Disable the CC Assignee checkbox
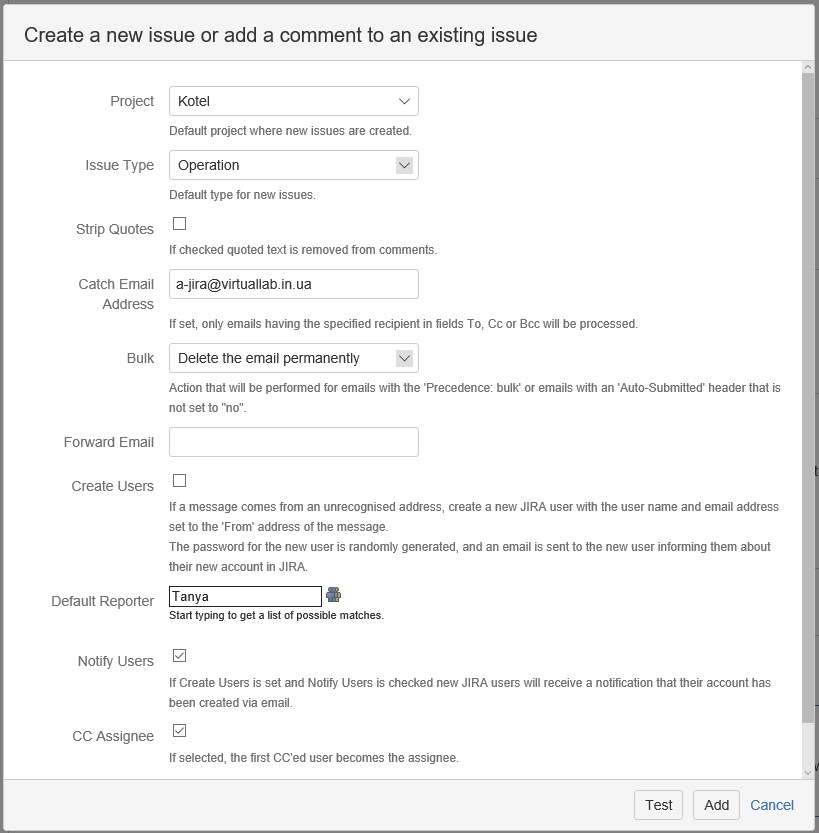Screen dimensions: 819x833 180,730
